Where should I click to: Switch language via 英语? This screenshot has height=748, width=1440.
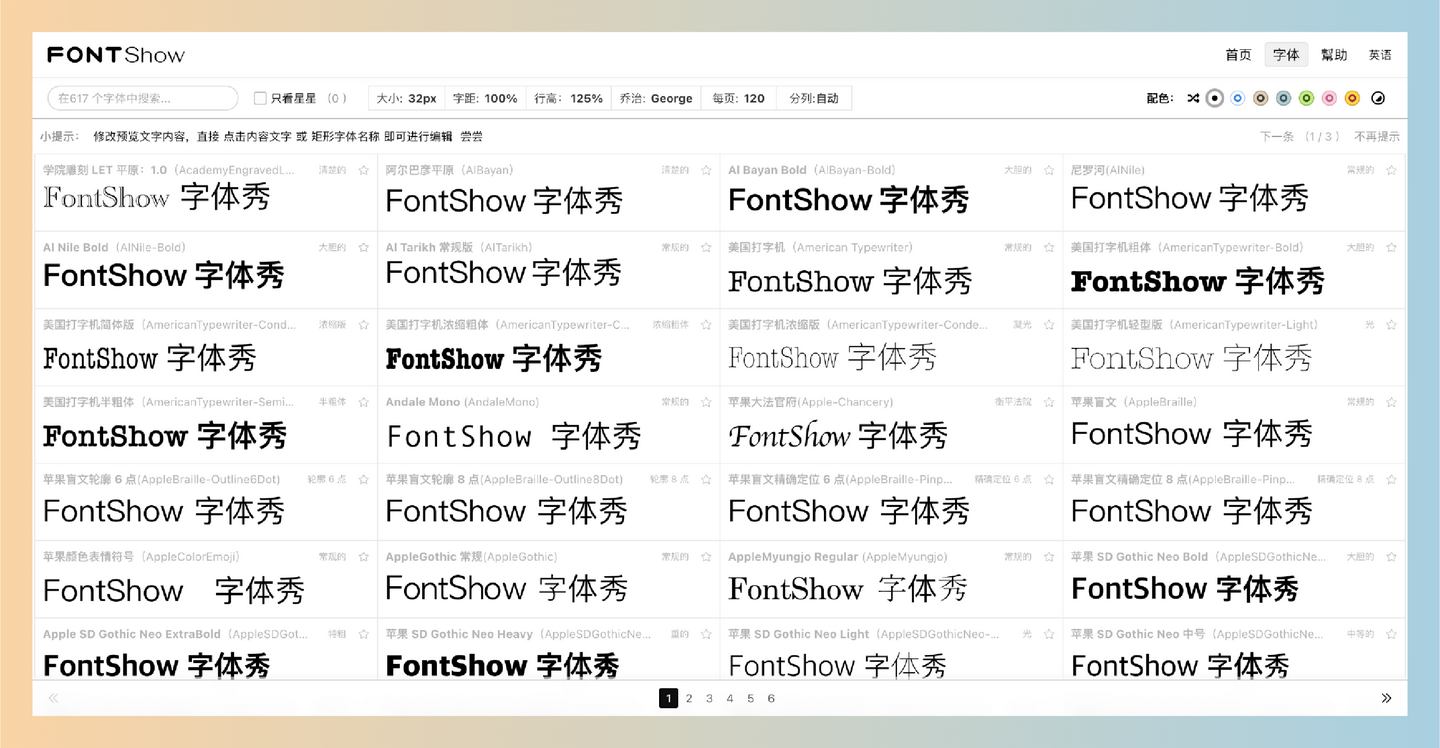(x=1380, y=55)
